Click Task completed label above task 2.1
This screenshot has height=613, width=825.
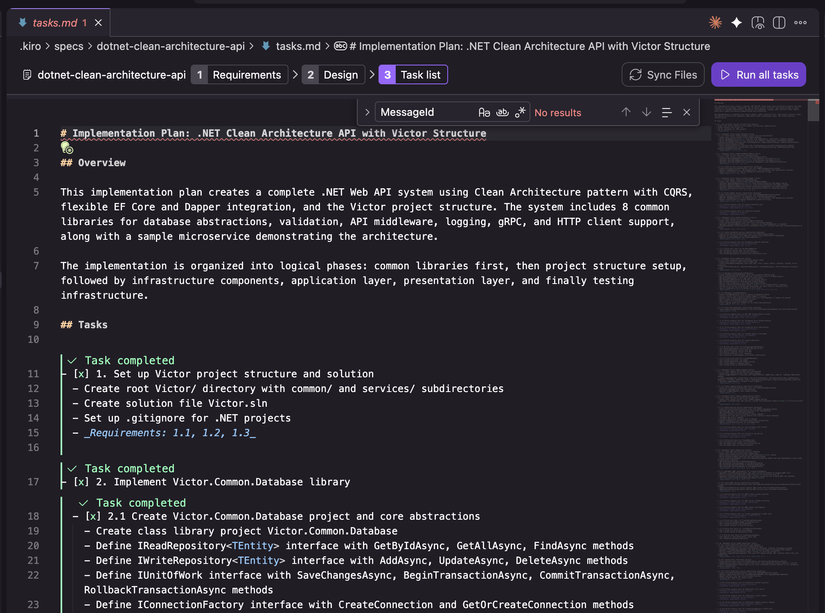pyautogui.click(x=140, y=503)
